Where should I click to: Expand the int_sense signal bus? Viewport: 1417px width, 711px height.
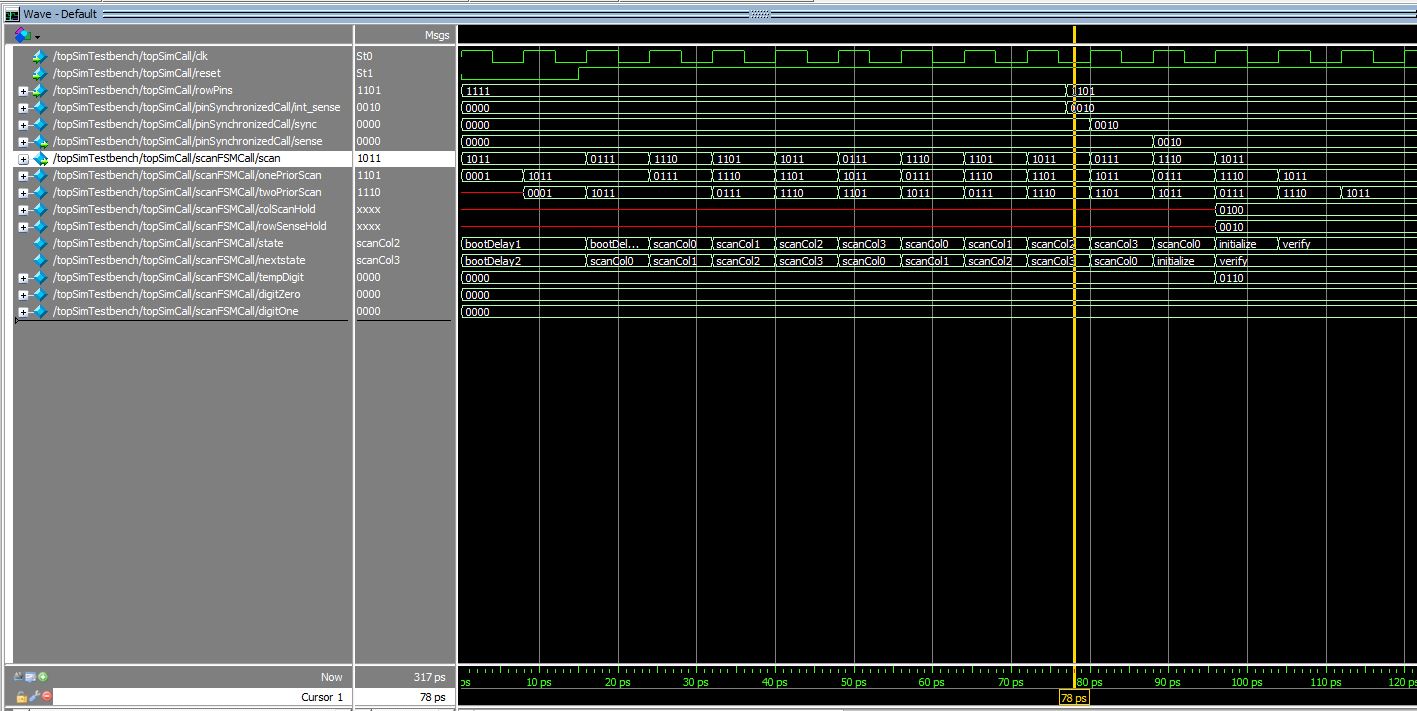23,108
